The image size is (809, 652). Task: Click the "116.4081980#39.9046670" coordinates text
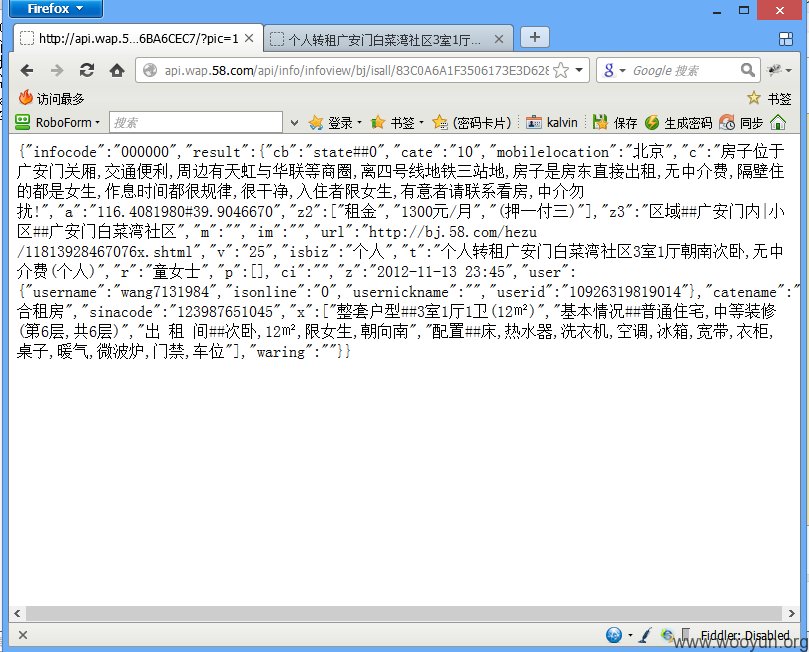pos(185,211)
